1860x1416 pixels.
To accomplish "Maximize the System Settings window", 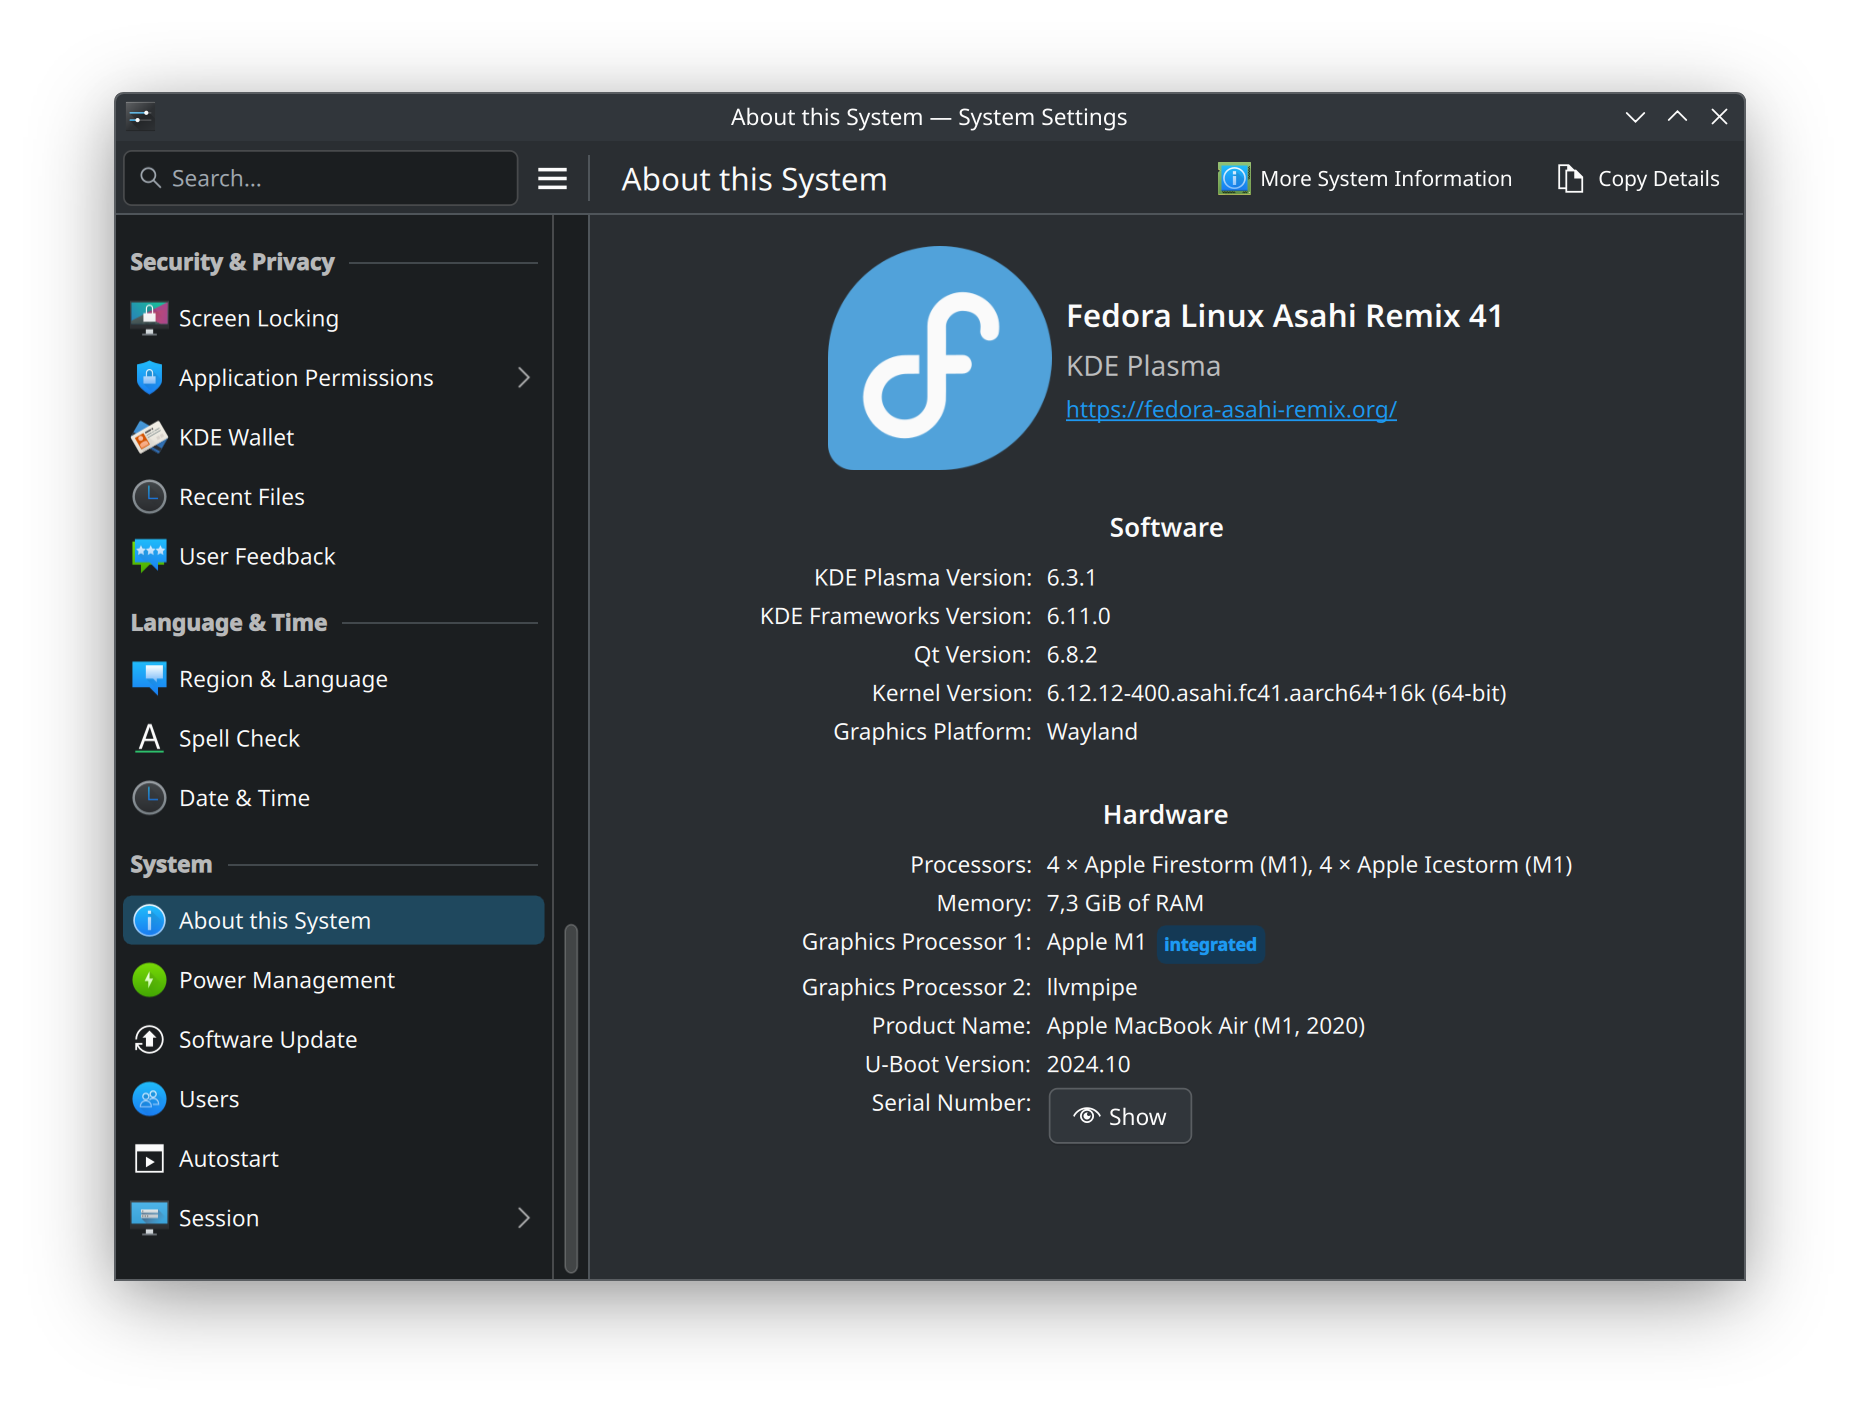I will tap(1677, 117).
